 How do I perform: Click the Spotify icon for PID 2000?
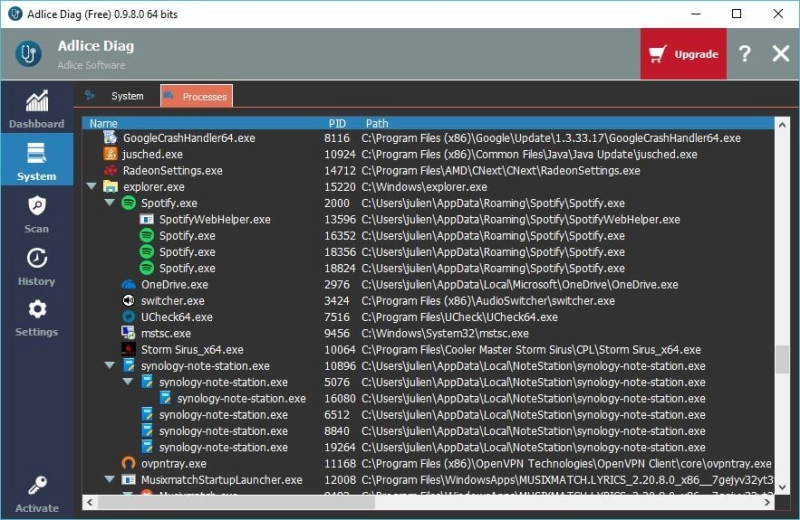(129, 203)
